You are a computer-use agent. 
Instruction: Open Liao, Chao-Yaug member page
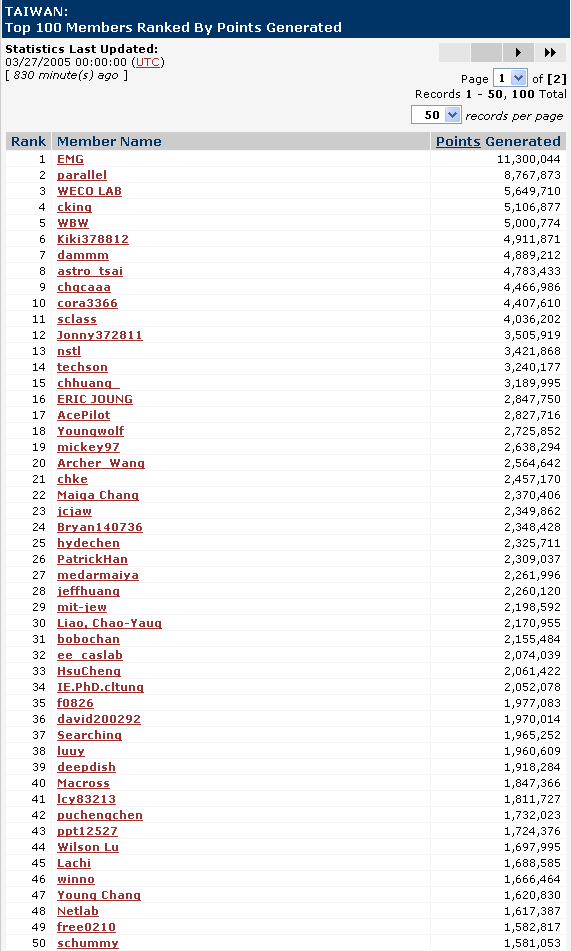click(x=109, y=623)
